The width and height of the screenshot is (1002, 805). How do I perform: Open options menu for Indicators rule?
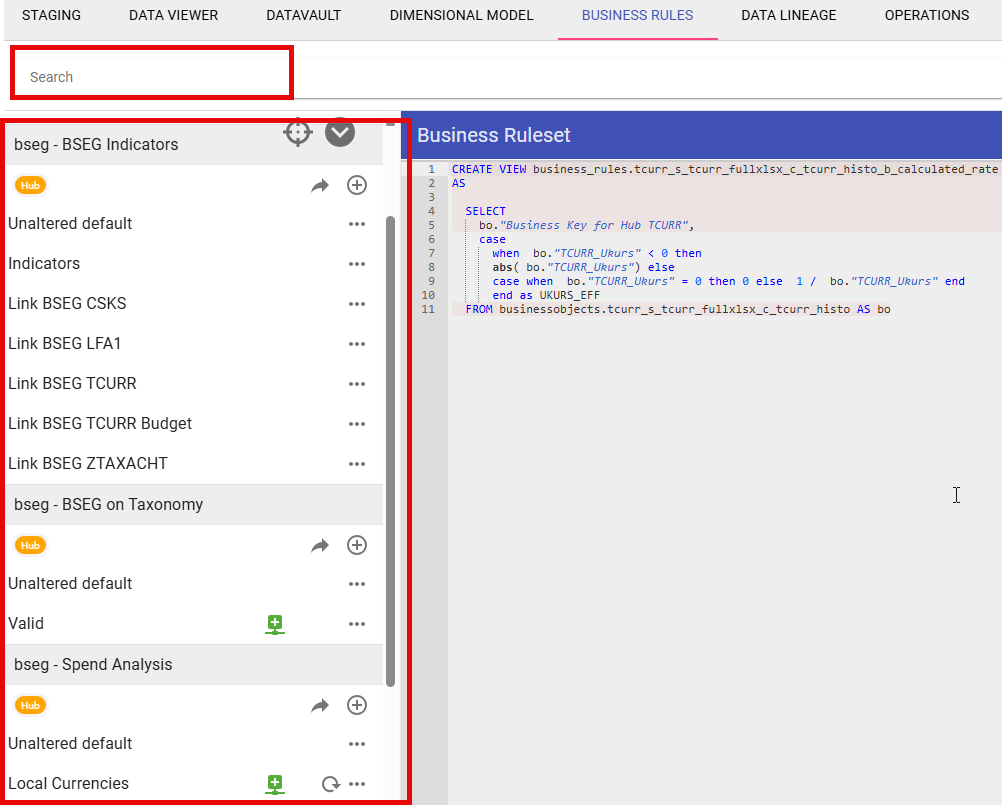[357, 264]
